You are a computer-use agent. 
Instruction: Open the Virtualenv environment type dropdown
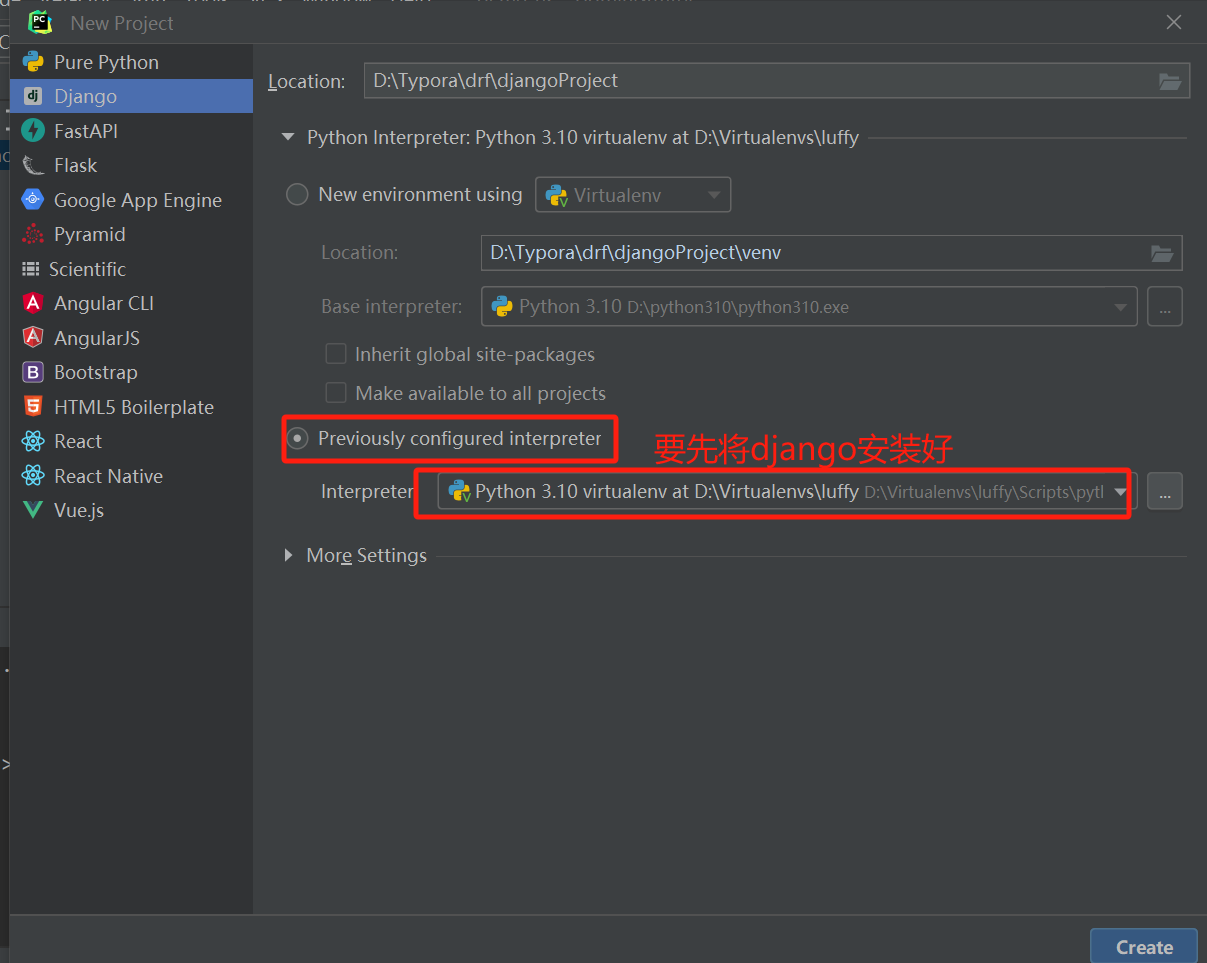633,195
